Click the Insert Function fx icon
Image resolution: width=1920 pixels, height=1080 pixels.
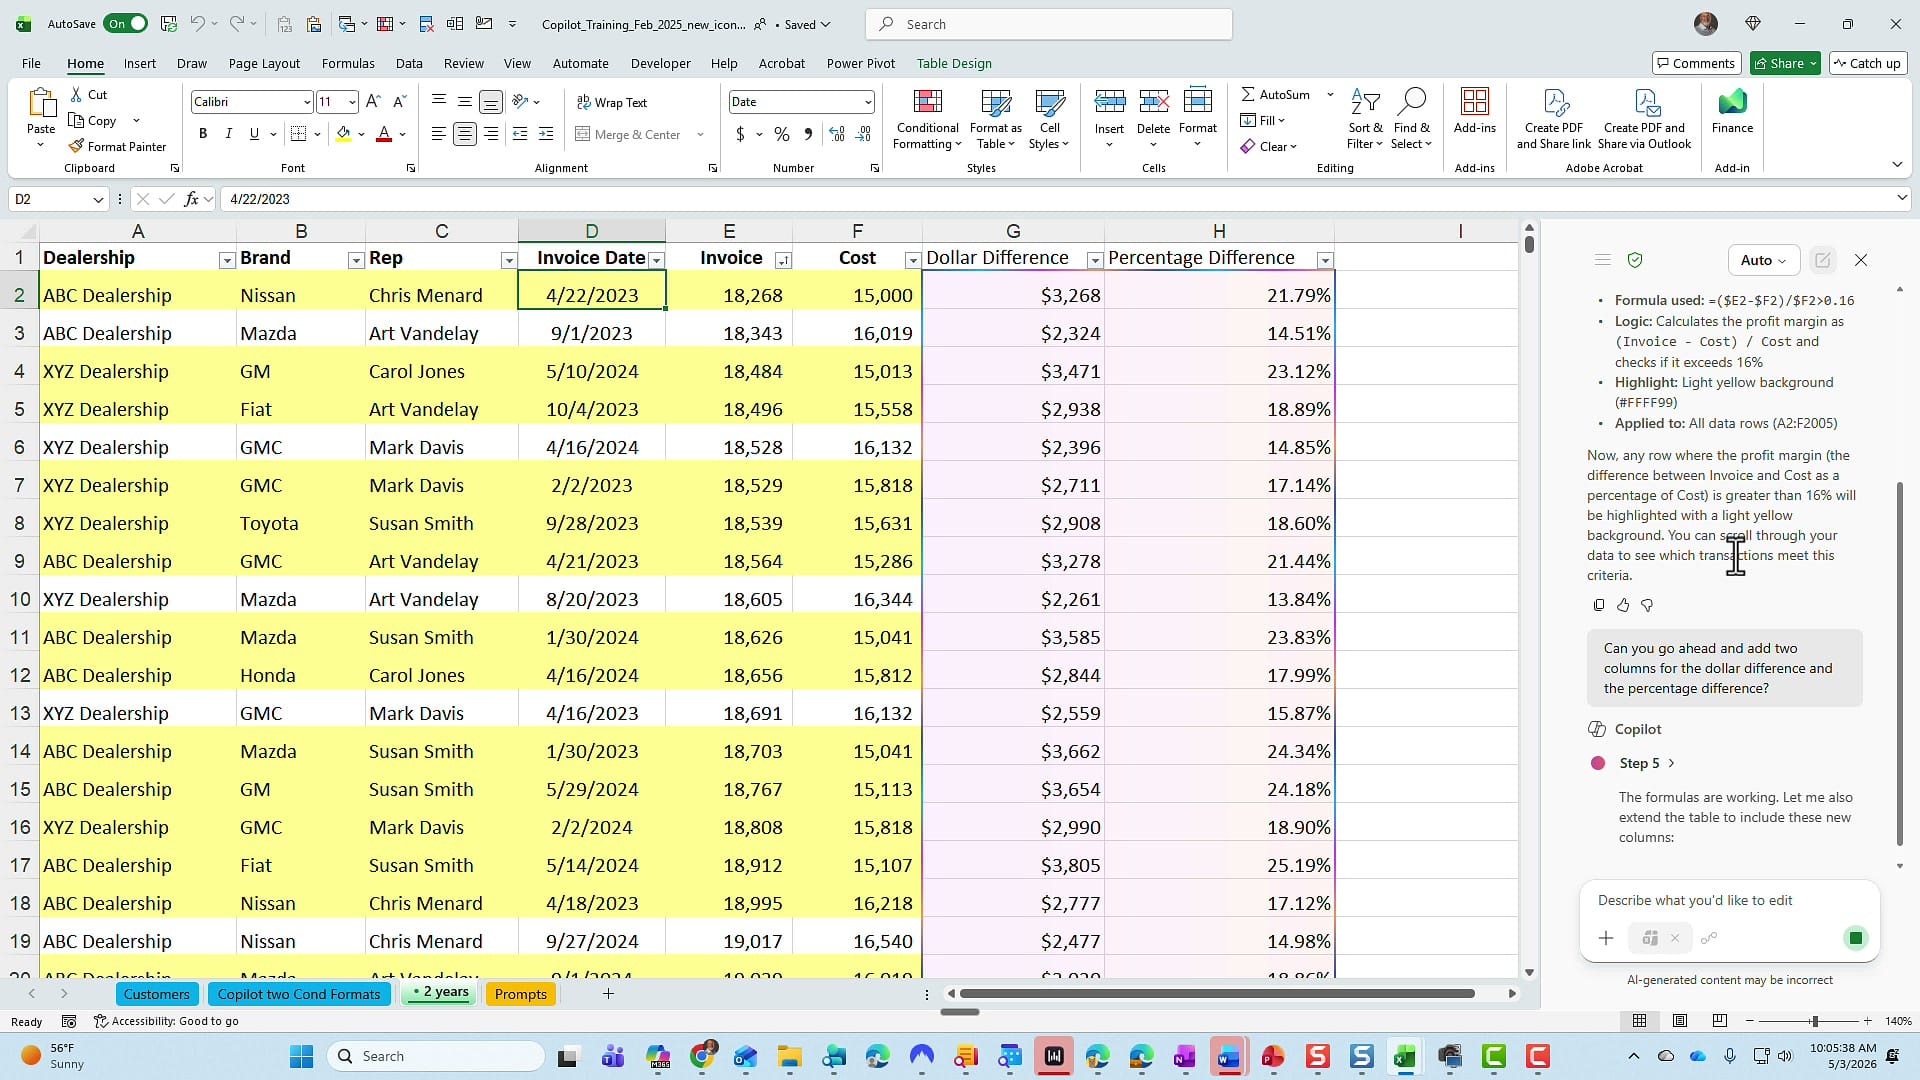click(x=191, y=199)
